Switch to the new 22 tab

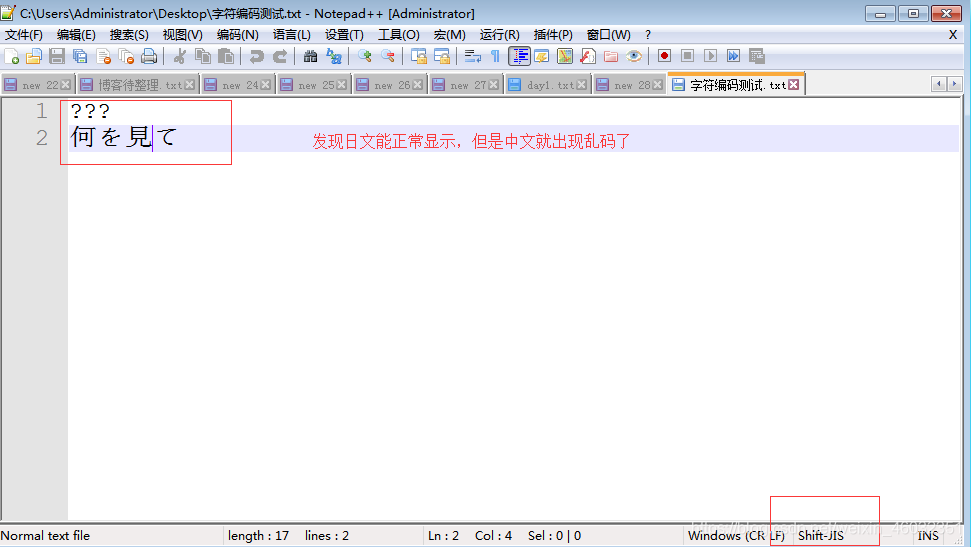click(x=37, y=85)
